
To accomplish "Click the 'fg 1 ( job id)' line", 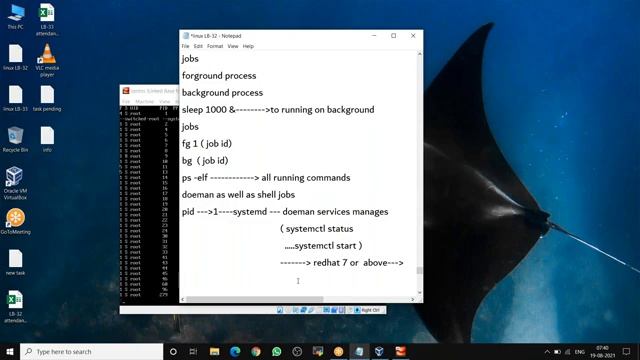I will (207, 144).
